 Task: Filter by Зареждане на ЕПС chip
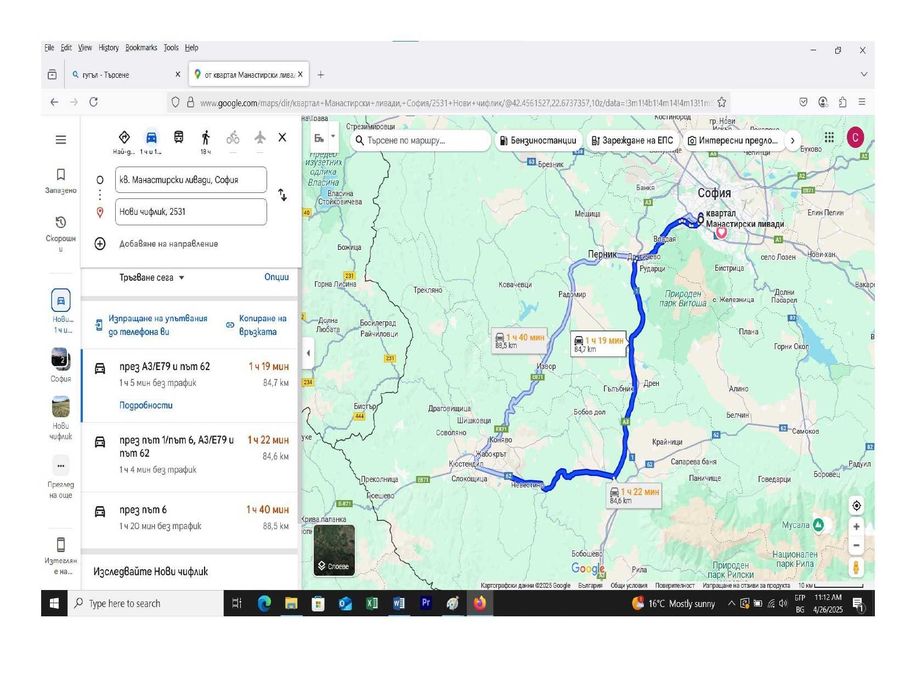pyautogui.click(x=632, y=140)
